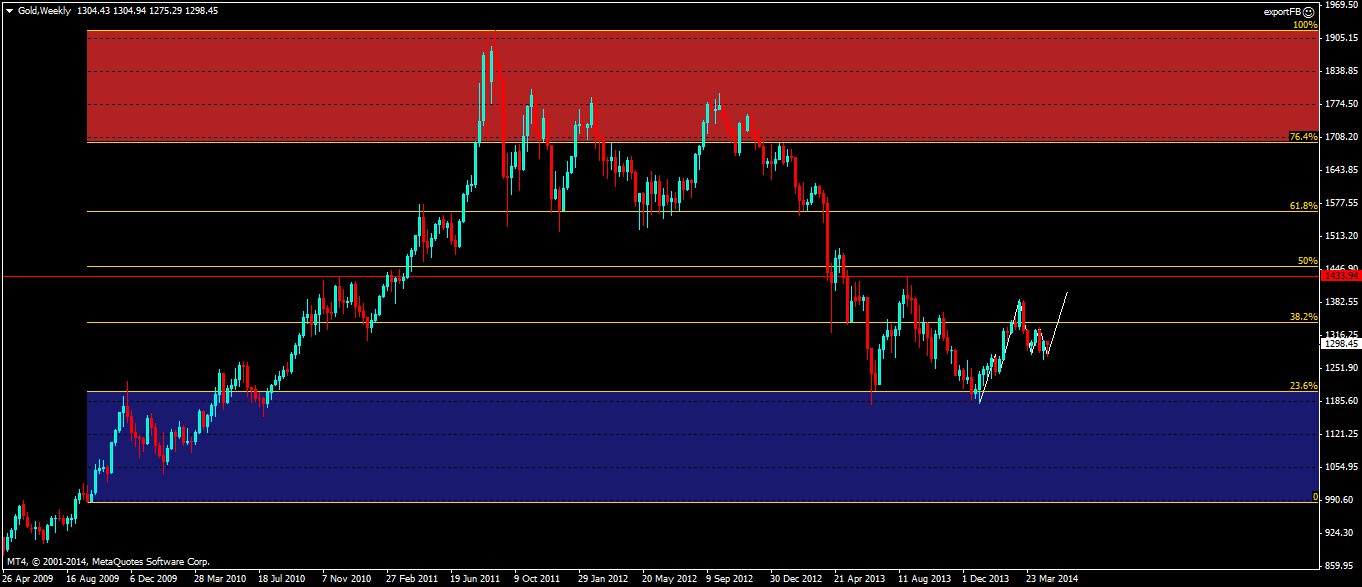1362x587 pixels.
Task: Click the 1708.20 price on the scale
Action: (x=1340, y=137)
